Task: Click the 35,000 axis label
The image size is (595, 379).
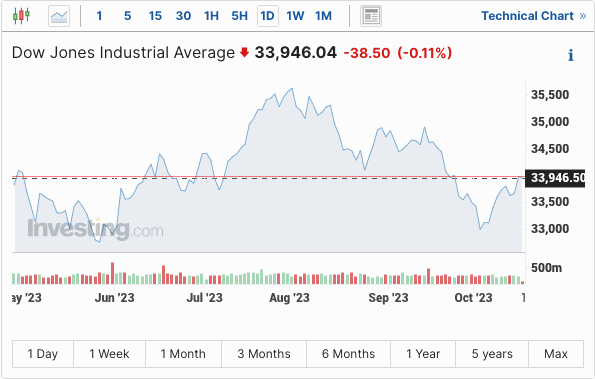Action: [x=550, y=122]
